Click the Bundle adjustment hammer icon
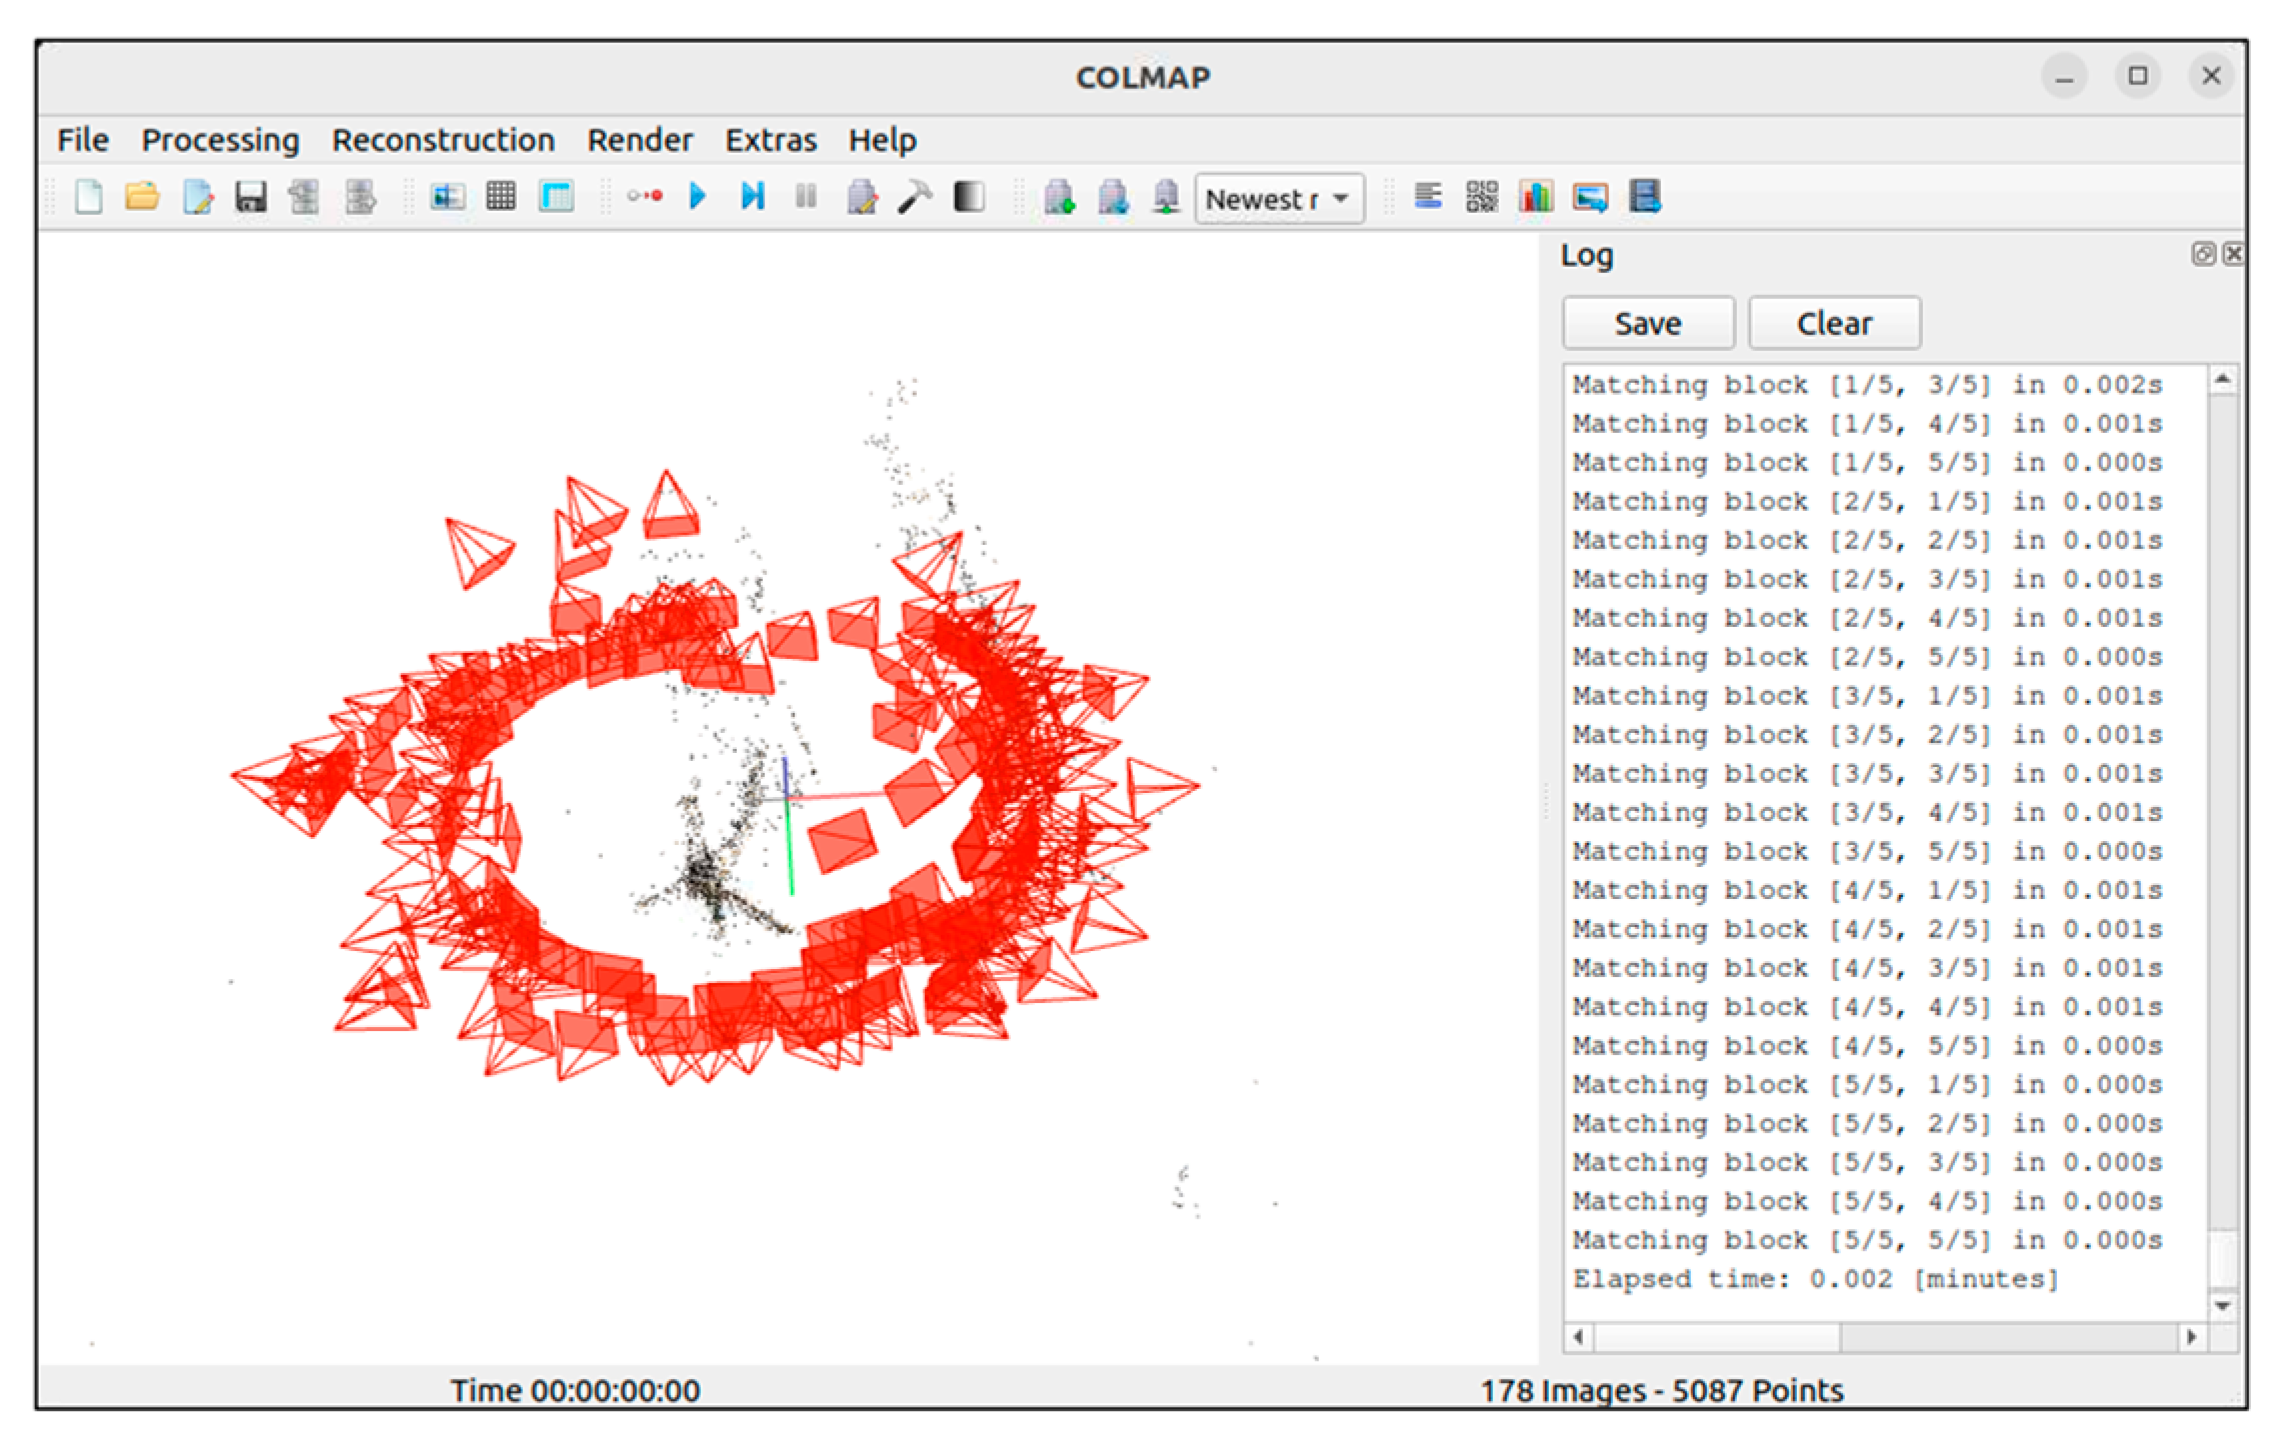Viewport: 2278px width, 1445px height. tap(914, 197)
